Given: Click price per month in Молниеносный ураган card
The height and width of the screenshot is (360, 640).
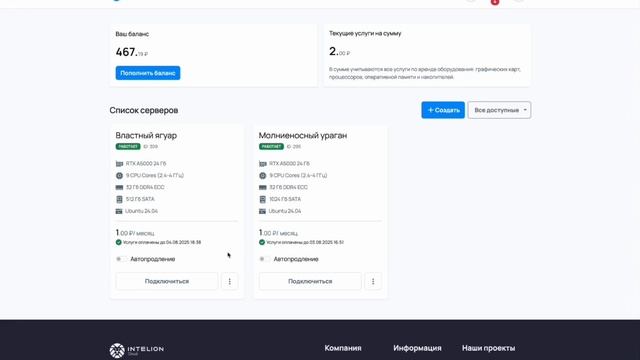Looking at the screenshot, I should 278,233.
